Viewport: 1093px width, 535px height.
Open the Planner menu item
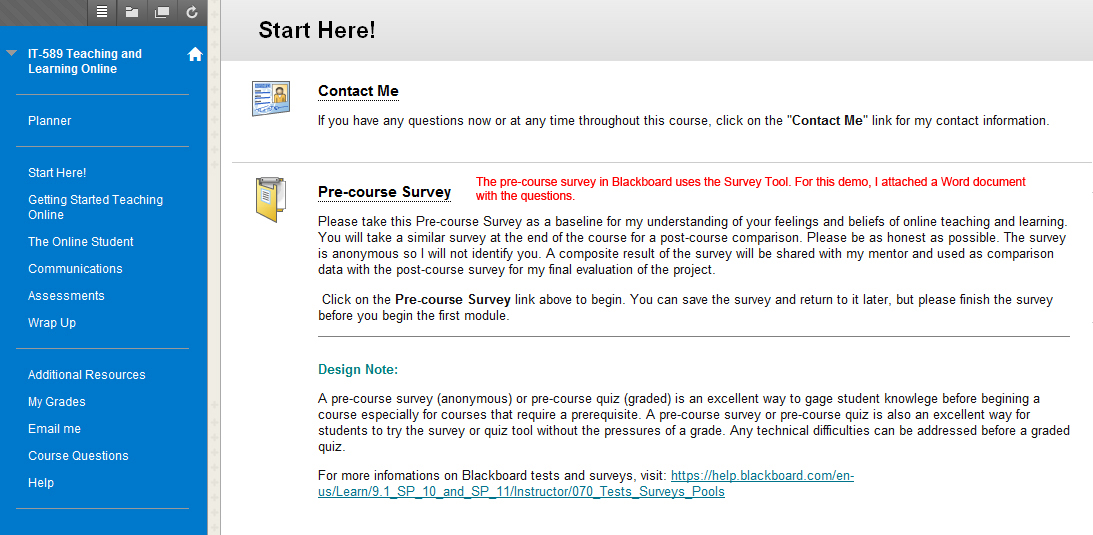(x=50, y=121)
